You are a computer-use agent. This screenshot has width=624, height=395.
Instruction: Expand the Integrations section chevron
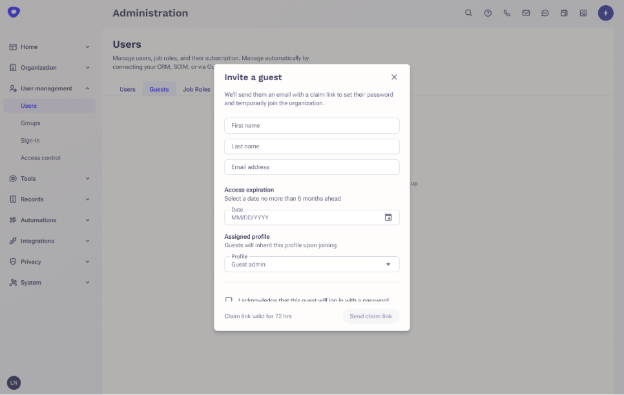[x=87, y=241]
